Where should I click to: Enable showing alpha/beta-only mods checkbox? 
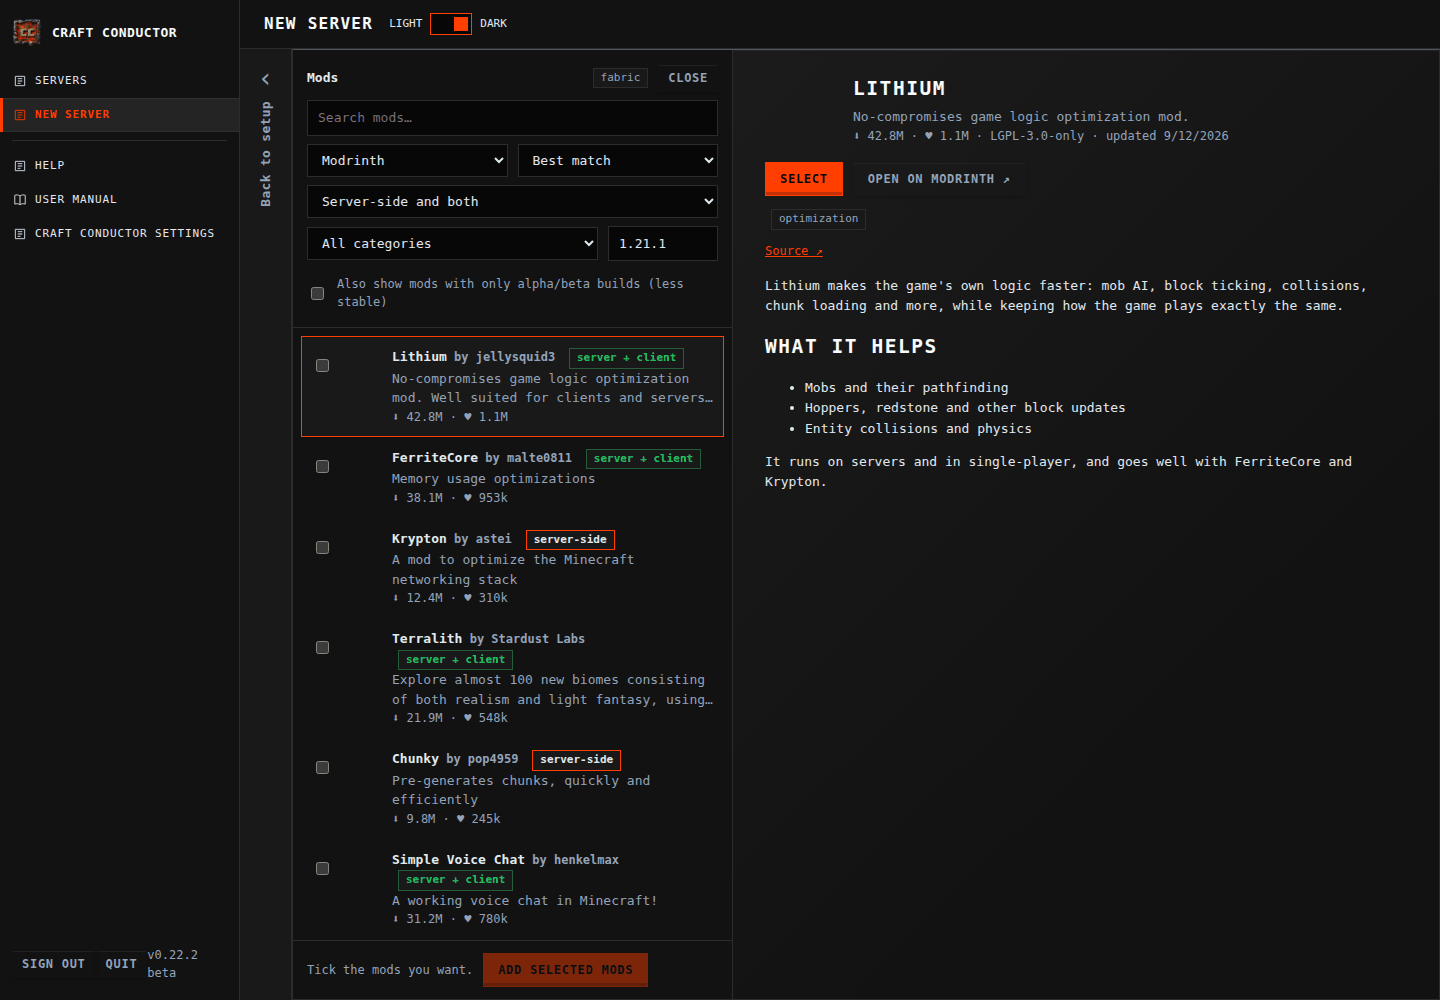pos(317,294)
